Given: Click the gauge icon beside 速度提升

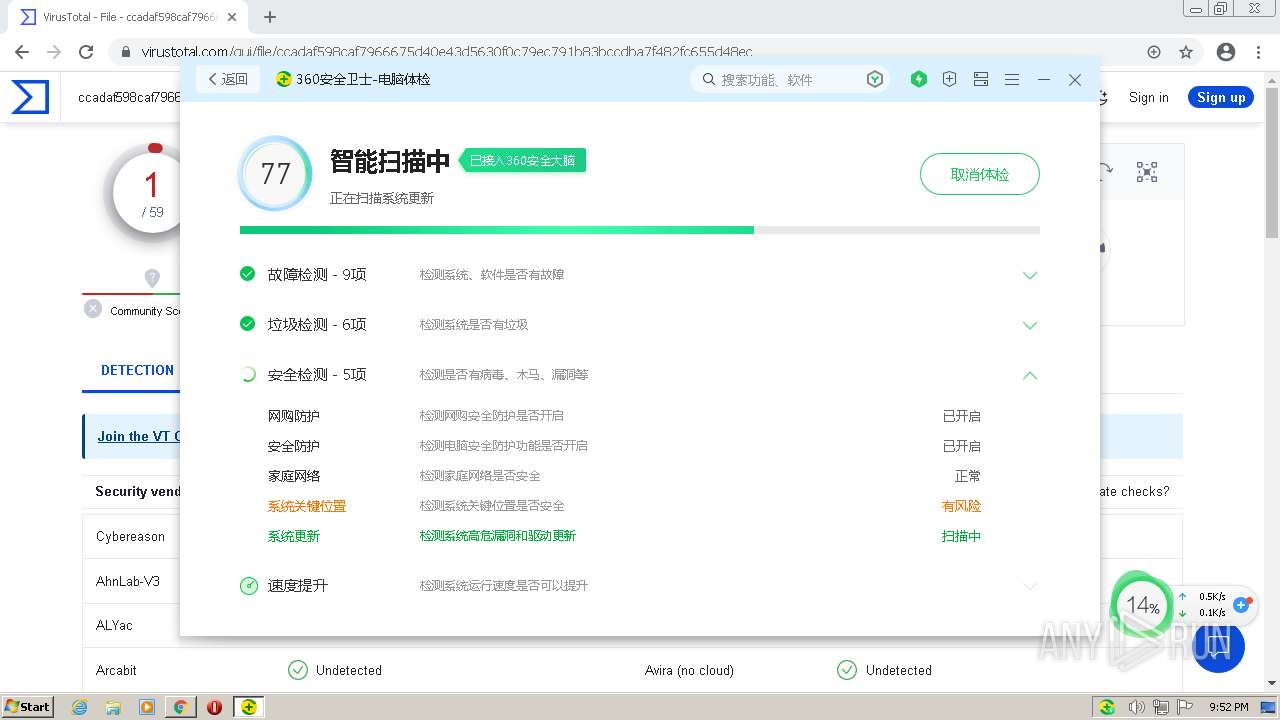Looking at the screenshot, I should 249,585.
